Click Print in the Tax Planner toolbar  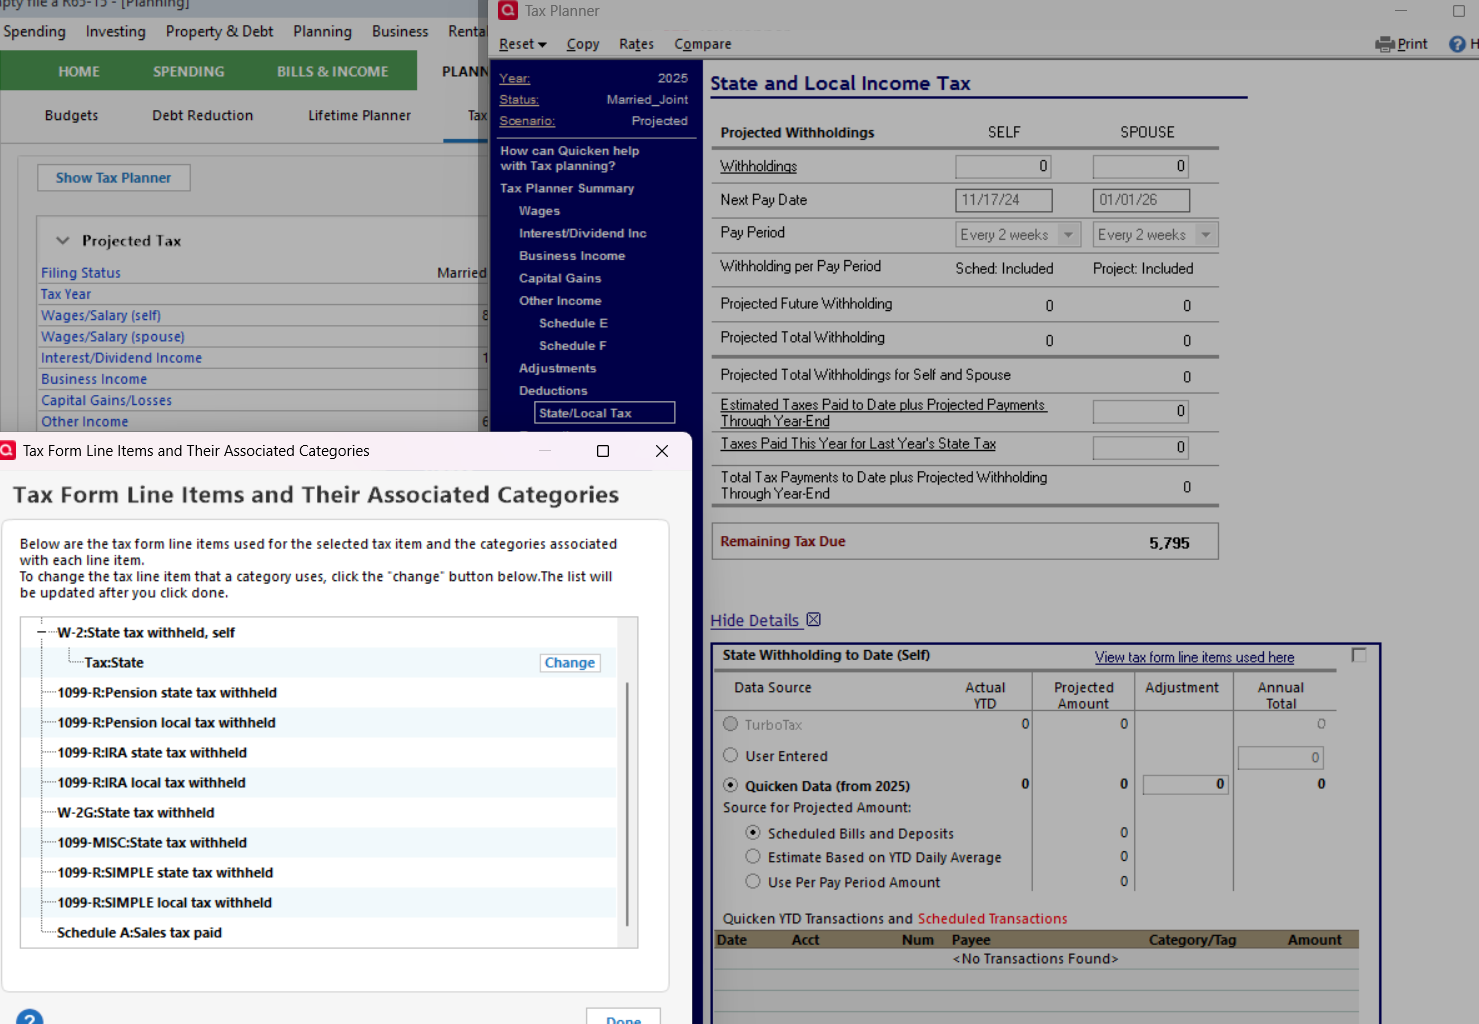1412,44
